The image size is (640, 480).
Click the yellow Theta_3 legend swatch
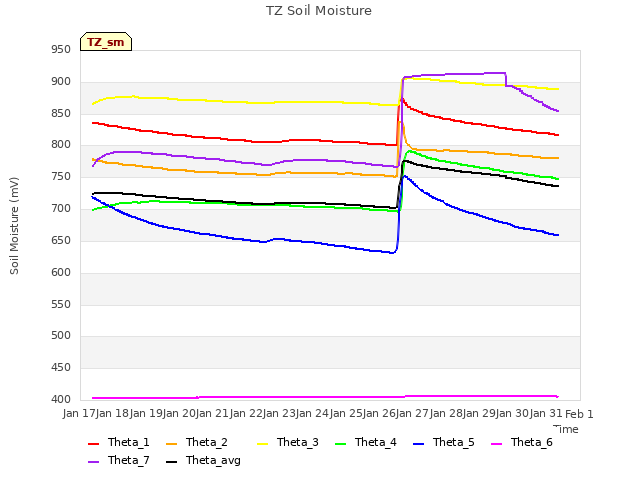(262, 444)
